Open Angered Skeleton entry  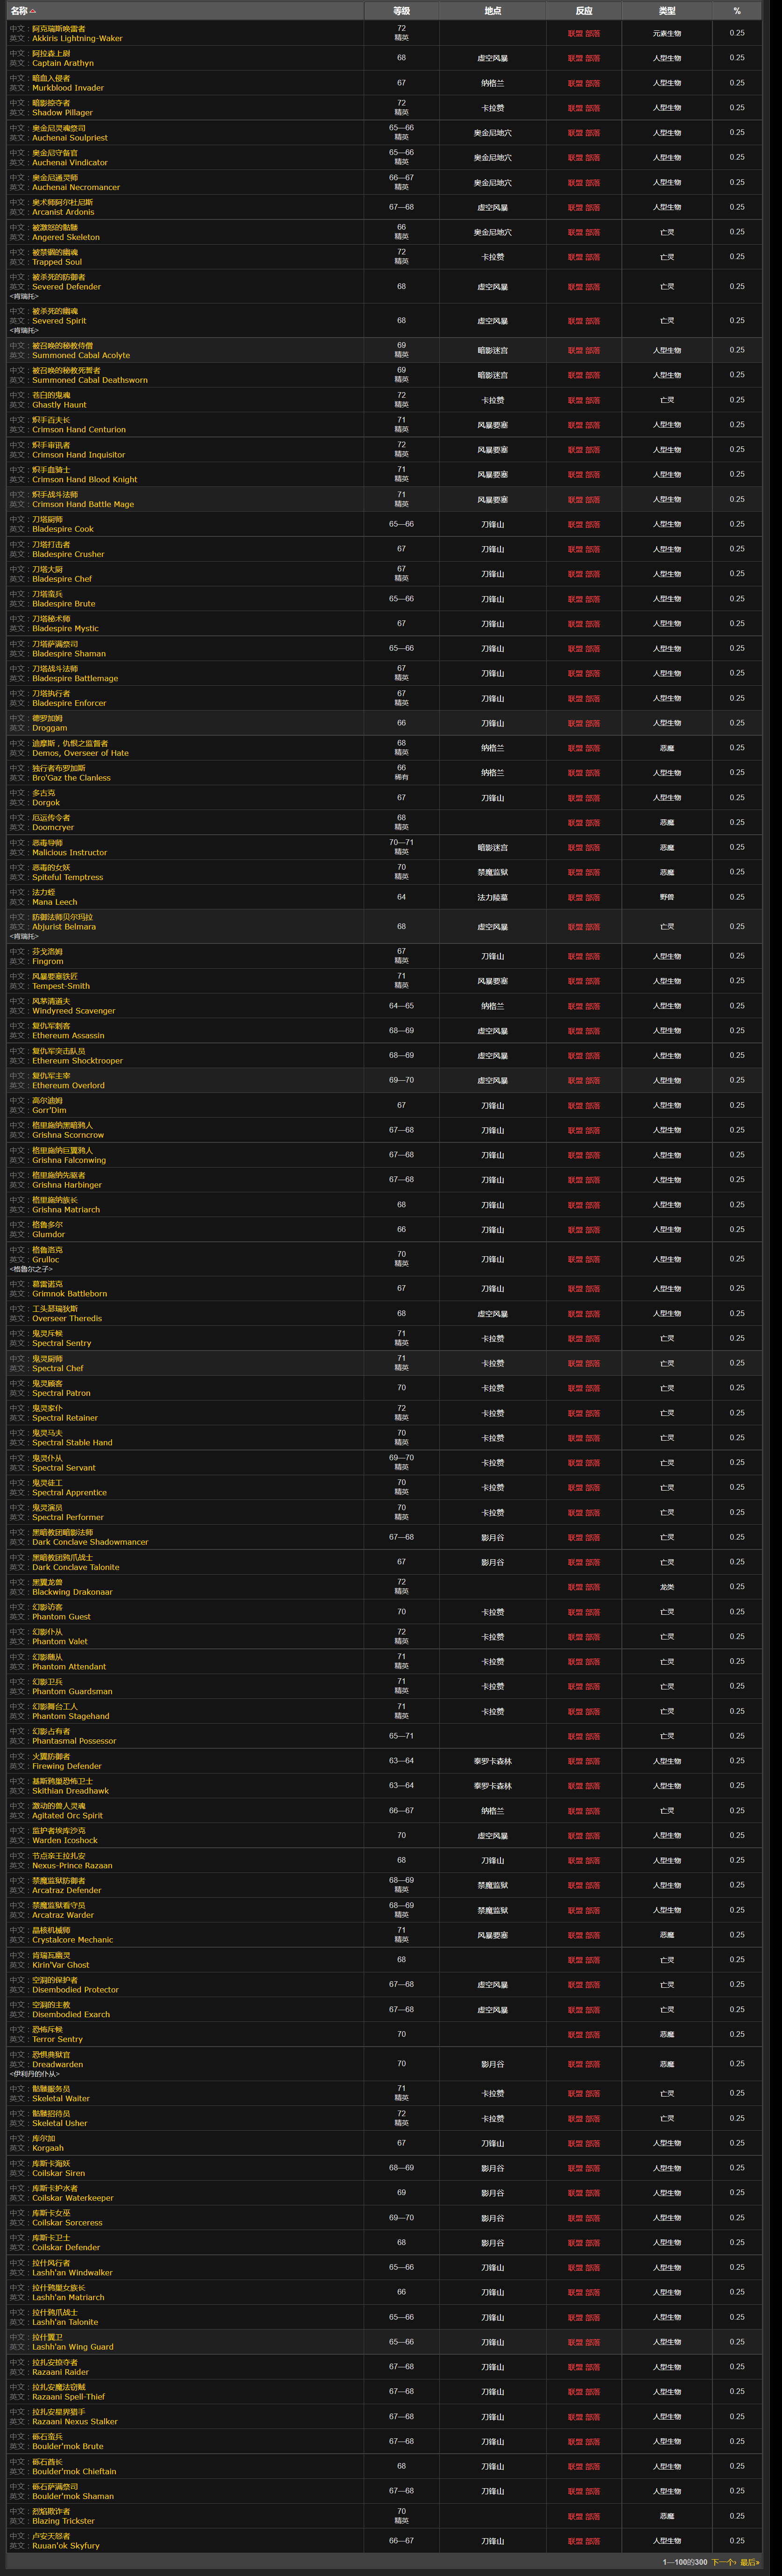pyautogui.click(x=66, y=237)
